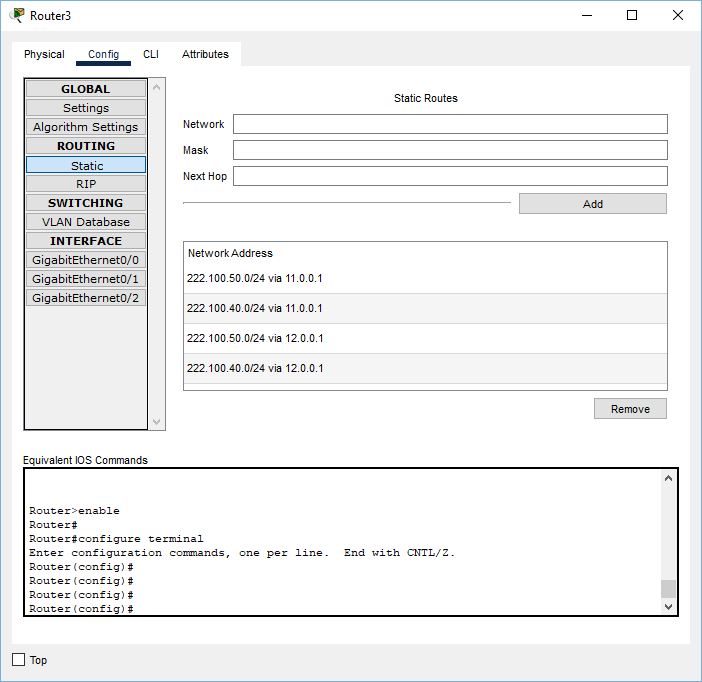Open VLAN Database settings

click(86, 222)
